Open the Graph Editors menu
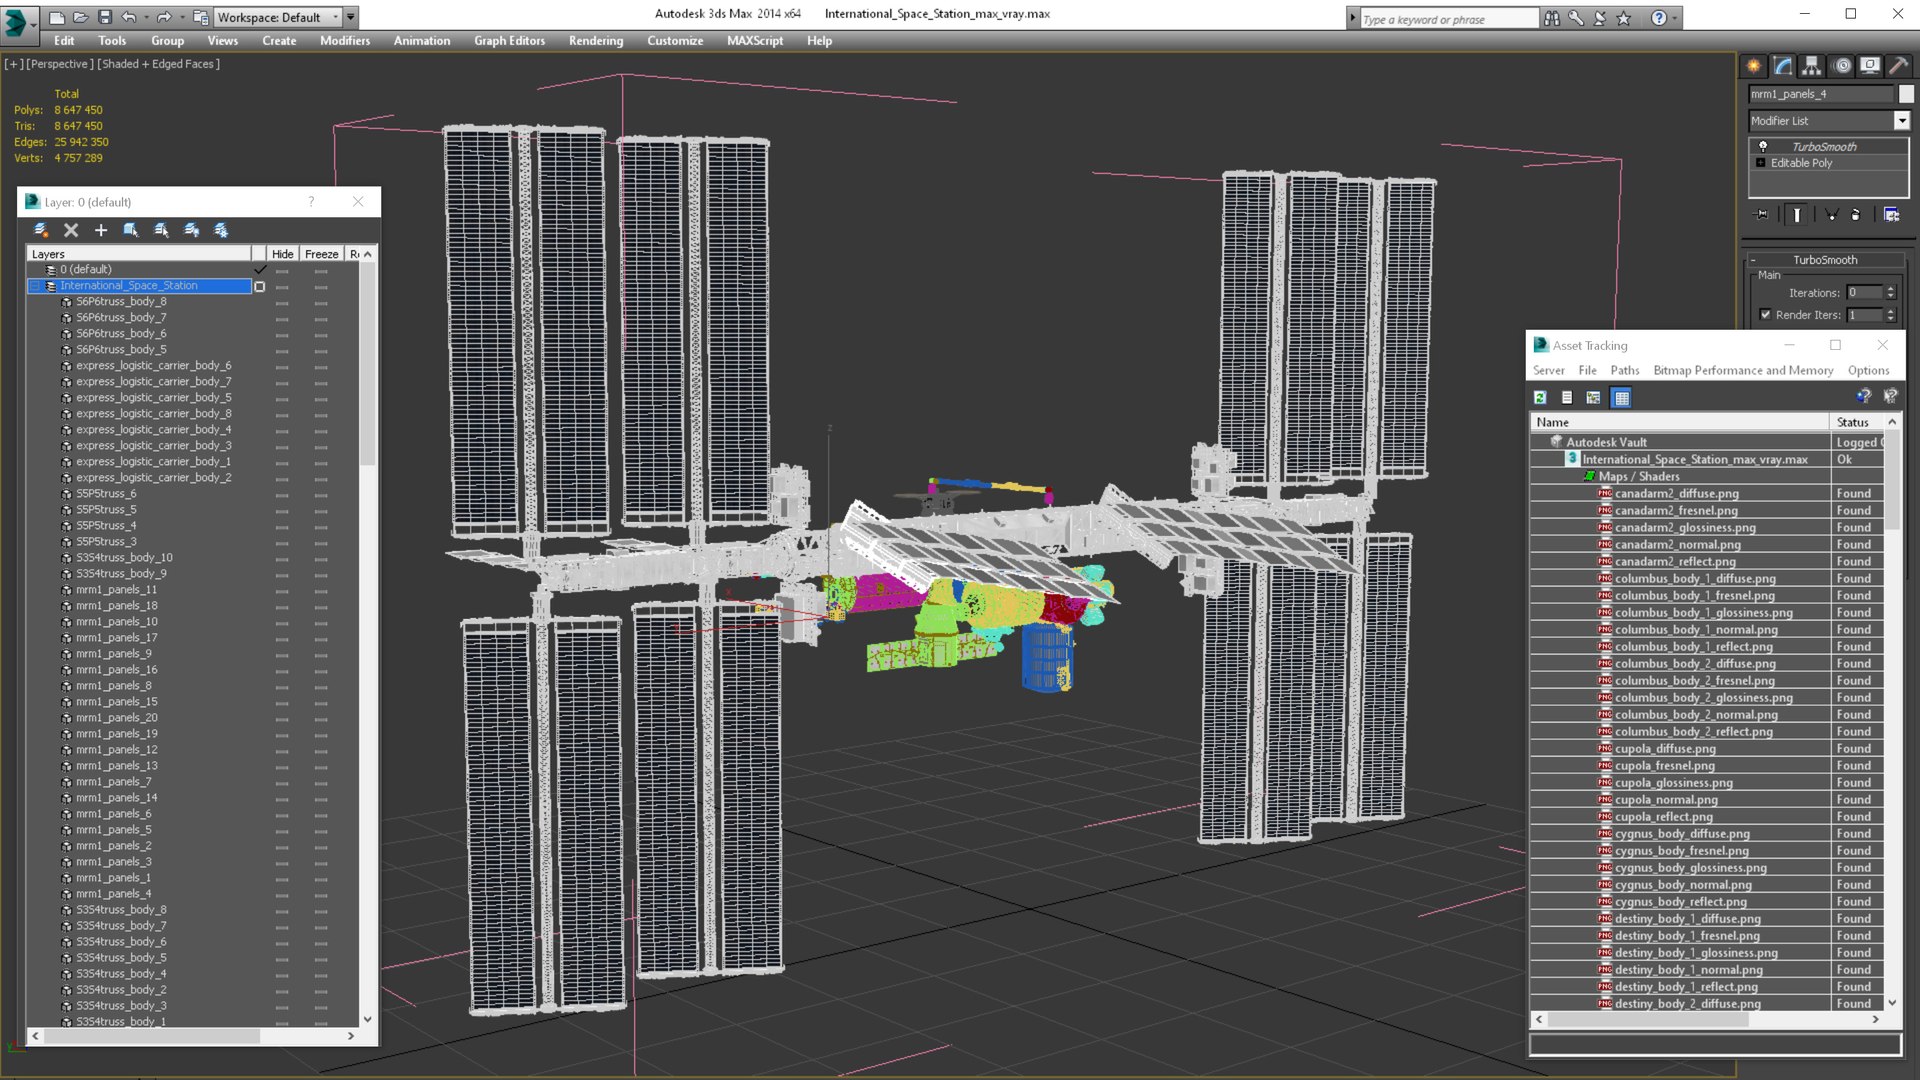Viewport: 1920px width, 1080px height. click(509, 41)
